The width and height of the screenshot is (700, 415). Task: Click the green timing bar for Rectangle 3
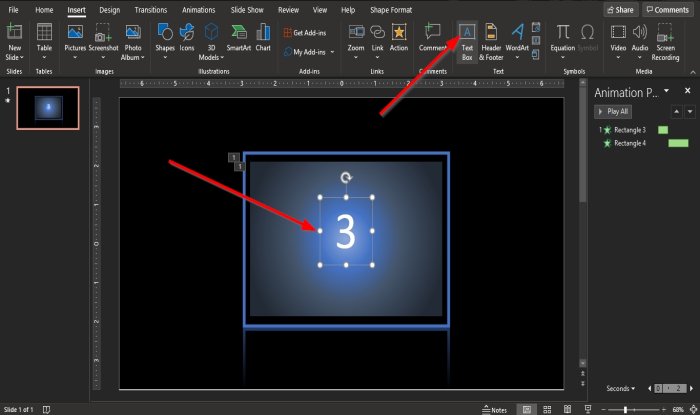tap(663, 130)
